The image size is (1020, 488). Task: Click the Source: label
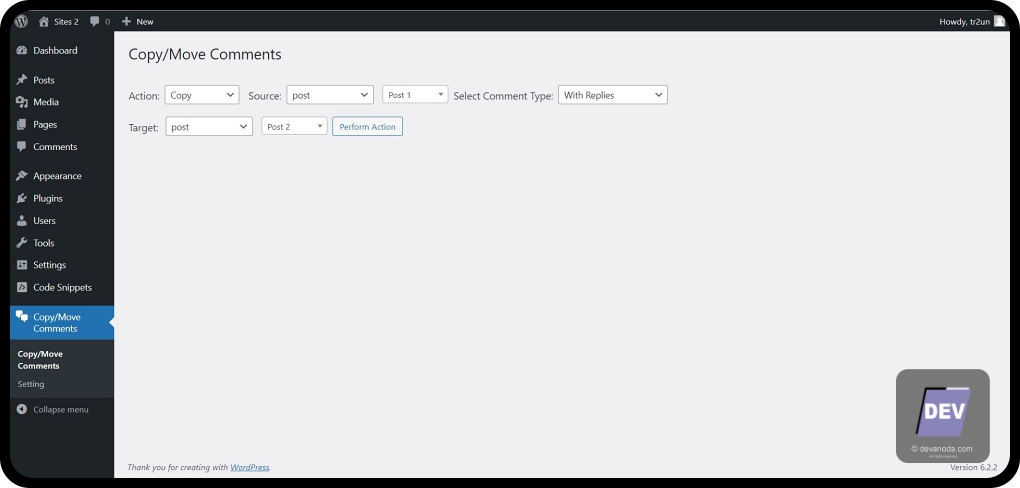[x=265, y=96]
